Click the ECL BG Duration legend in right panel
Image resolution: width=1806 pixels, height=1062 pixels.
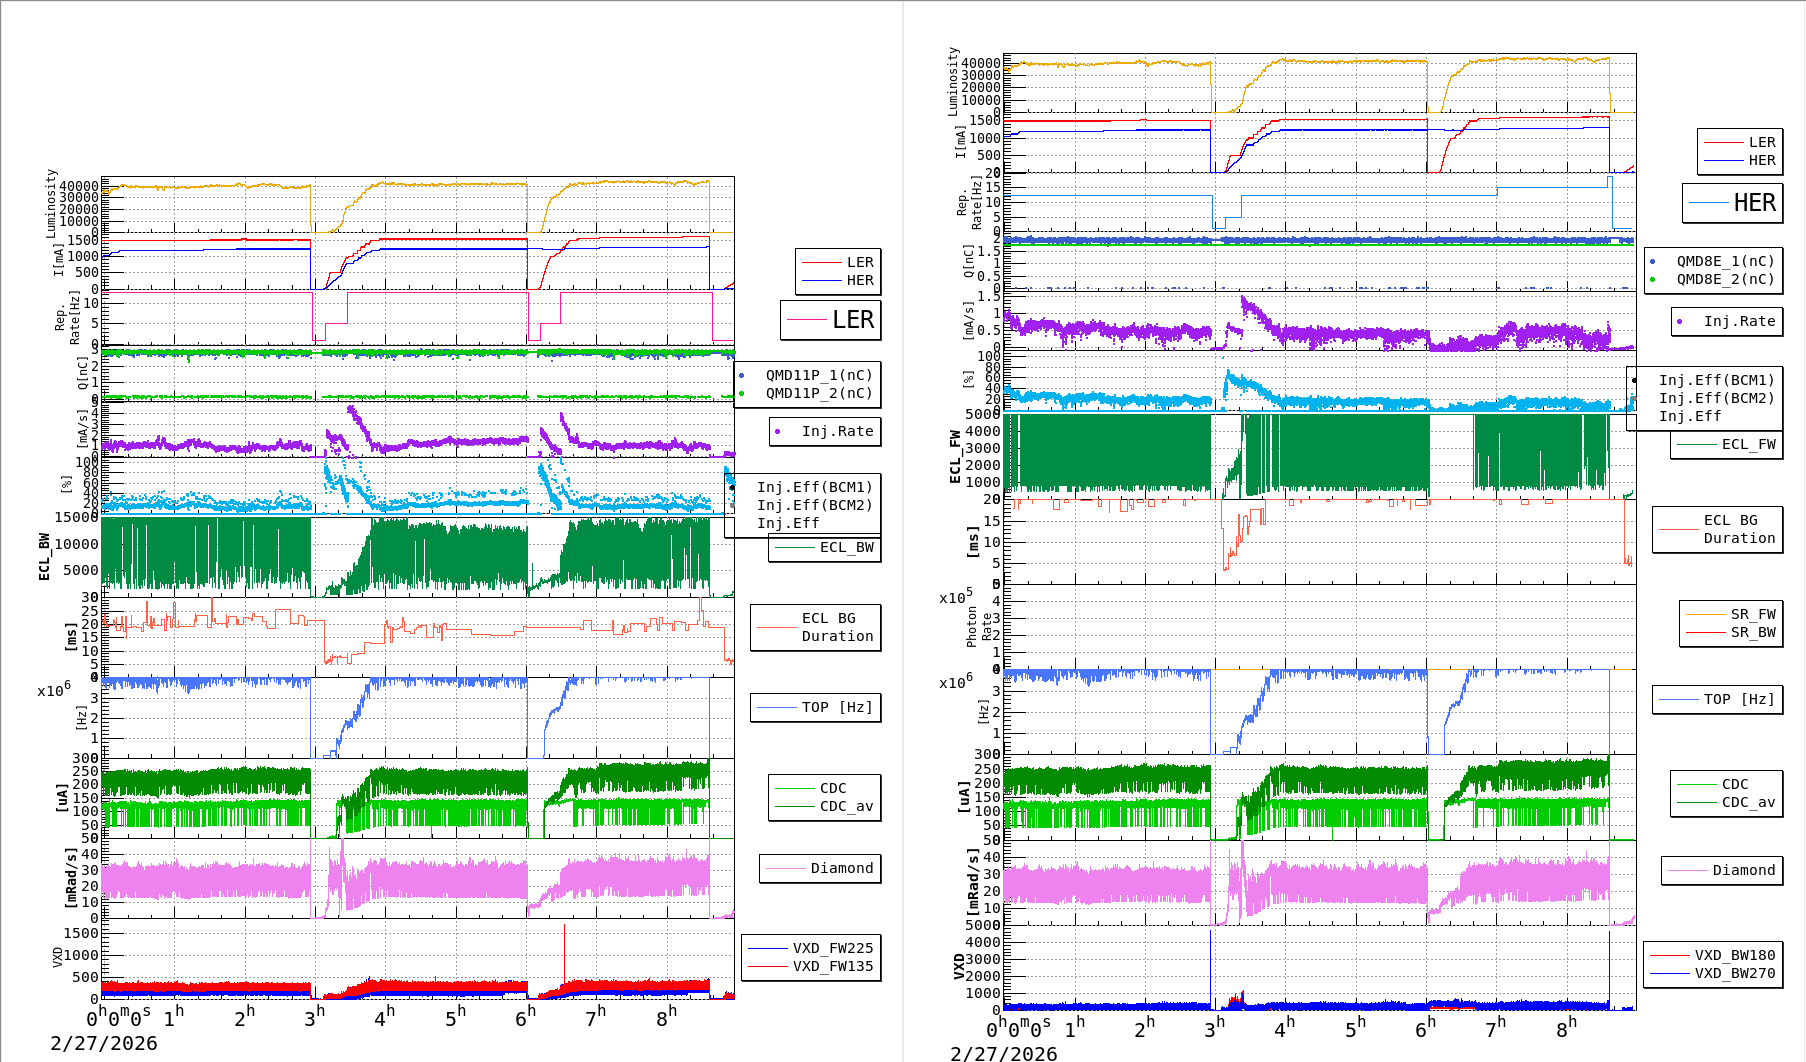coord(1738,529)
